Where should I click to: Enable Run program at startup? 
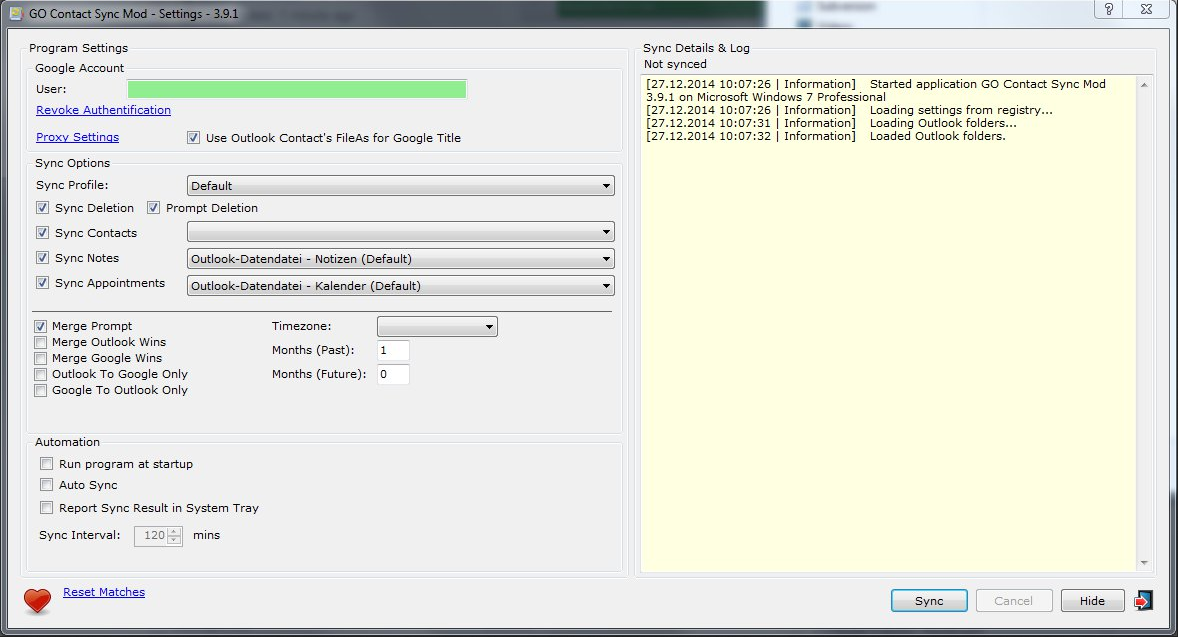tap(47, 463)
